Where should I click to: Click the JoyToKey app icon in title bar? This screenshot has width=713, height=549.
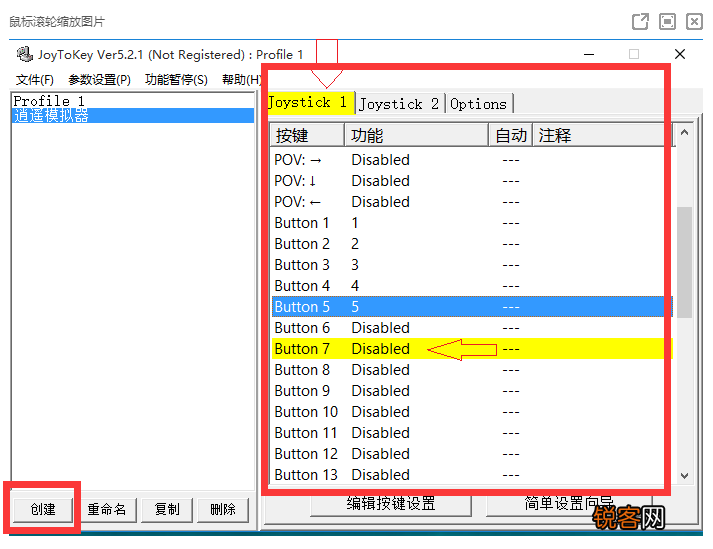coord(25,55)
